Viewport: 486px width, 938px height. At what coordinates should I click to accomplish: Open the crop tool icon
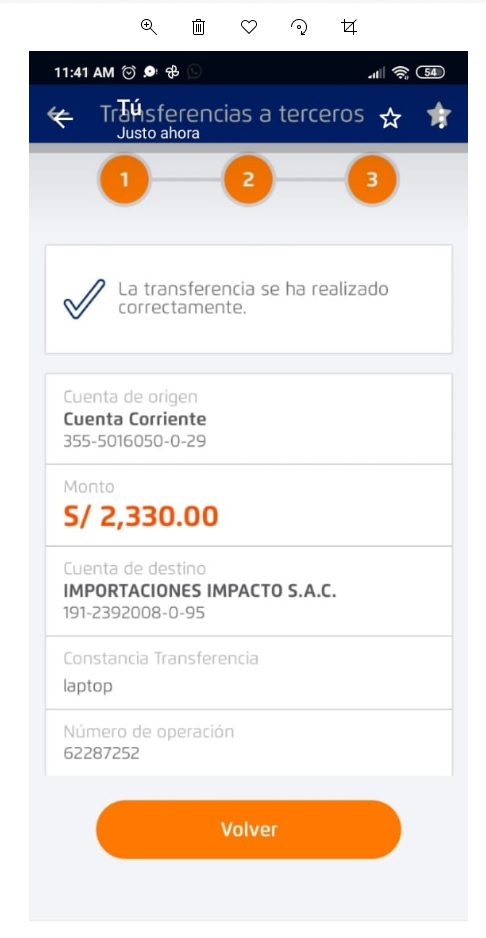point(349,27)
